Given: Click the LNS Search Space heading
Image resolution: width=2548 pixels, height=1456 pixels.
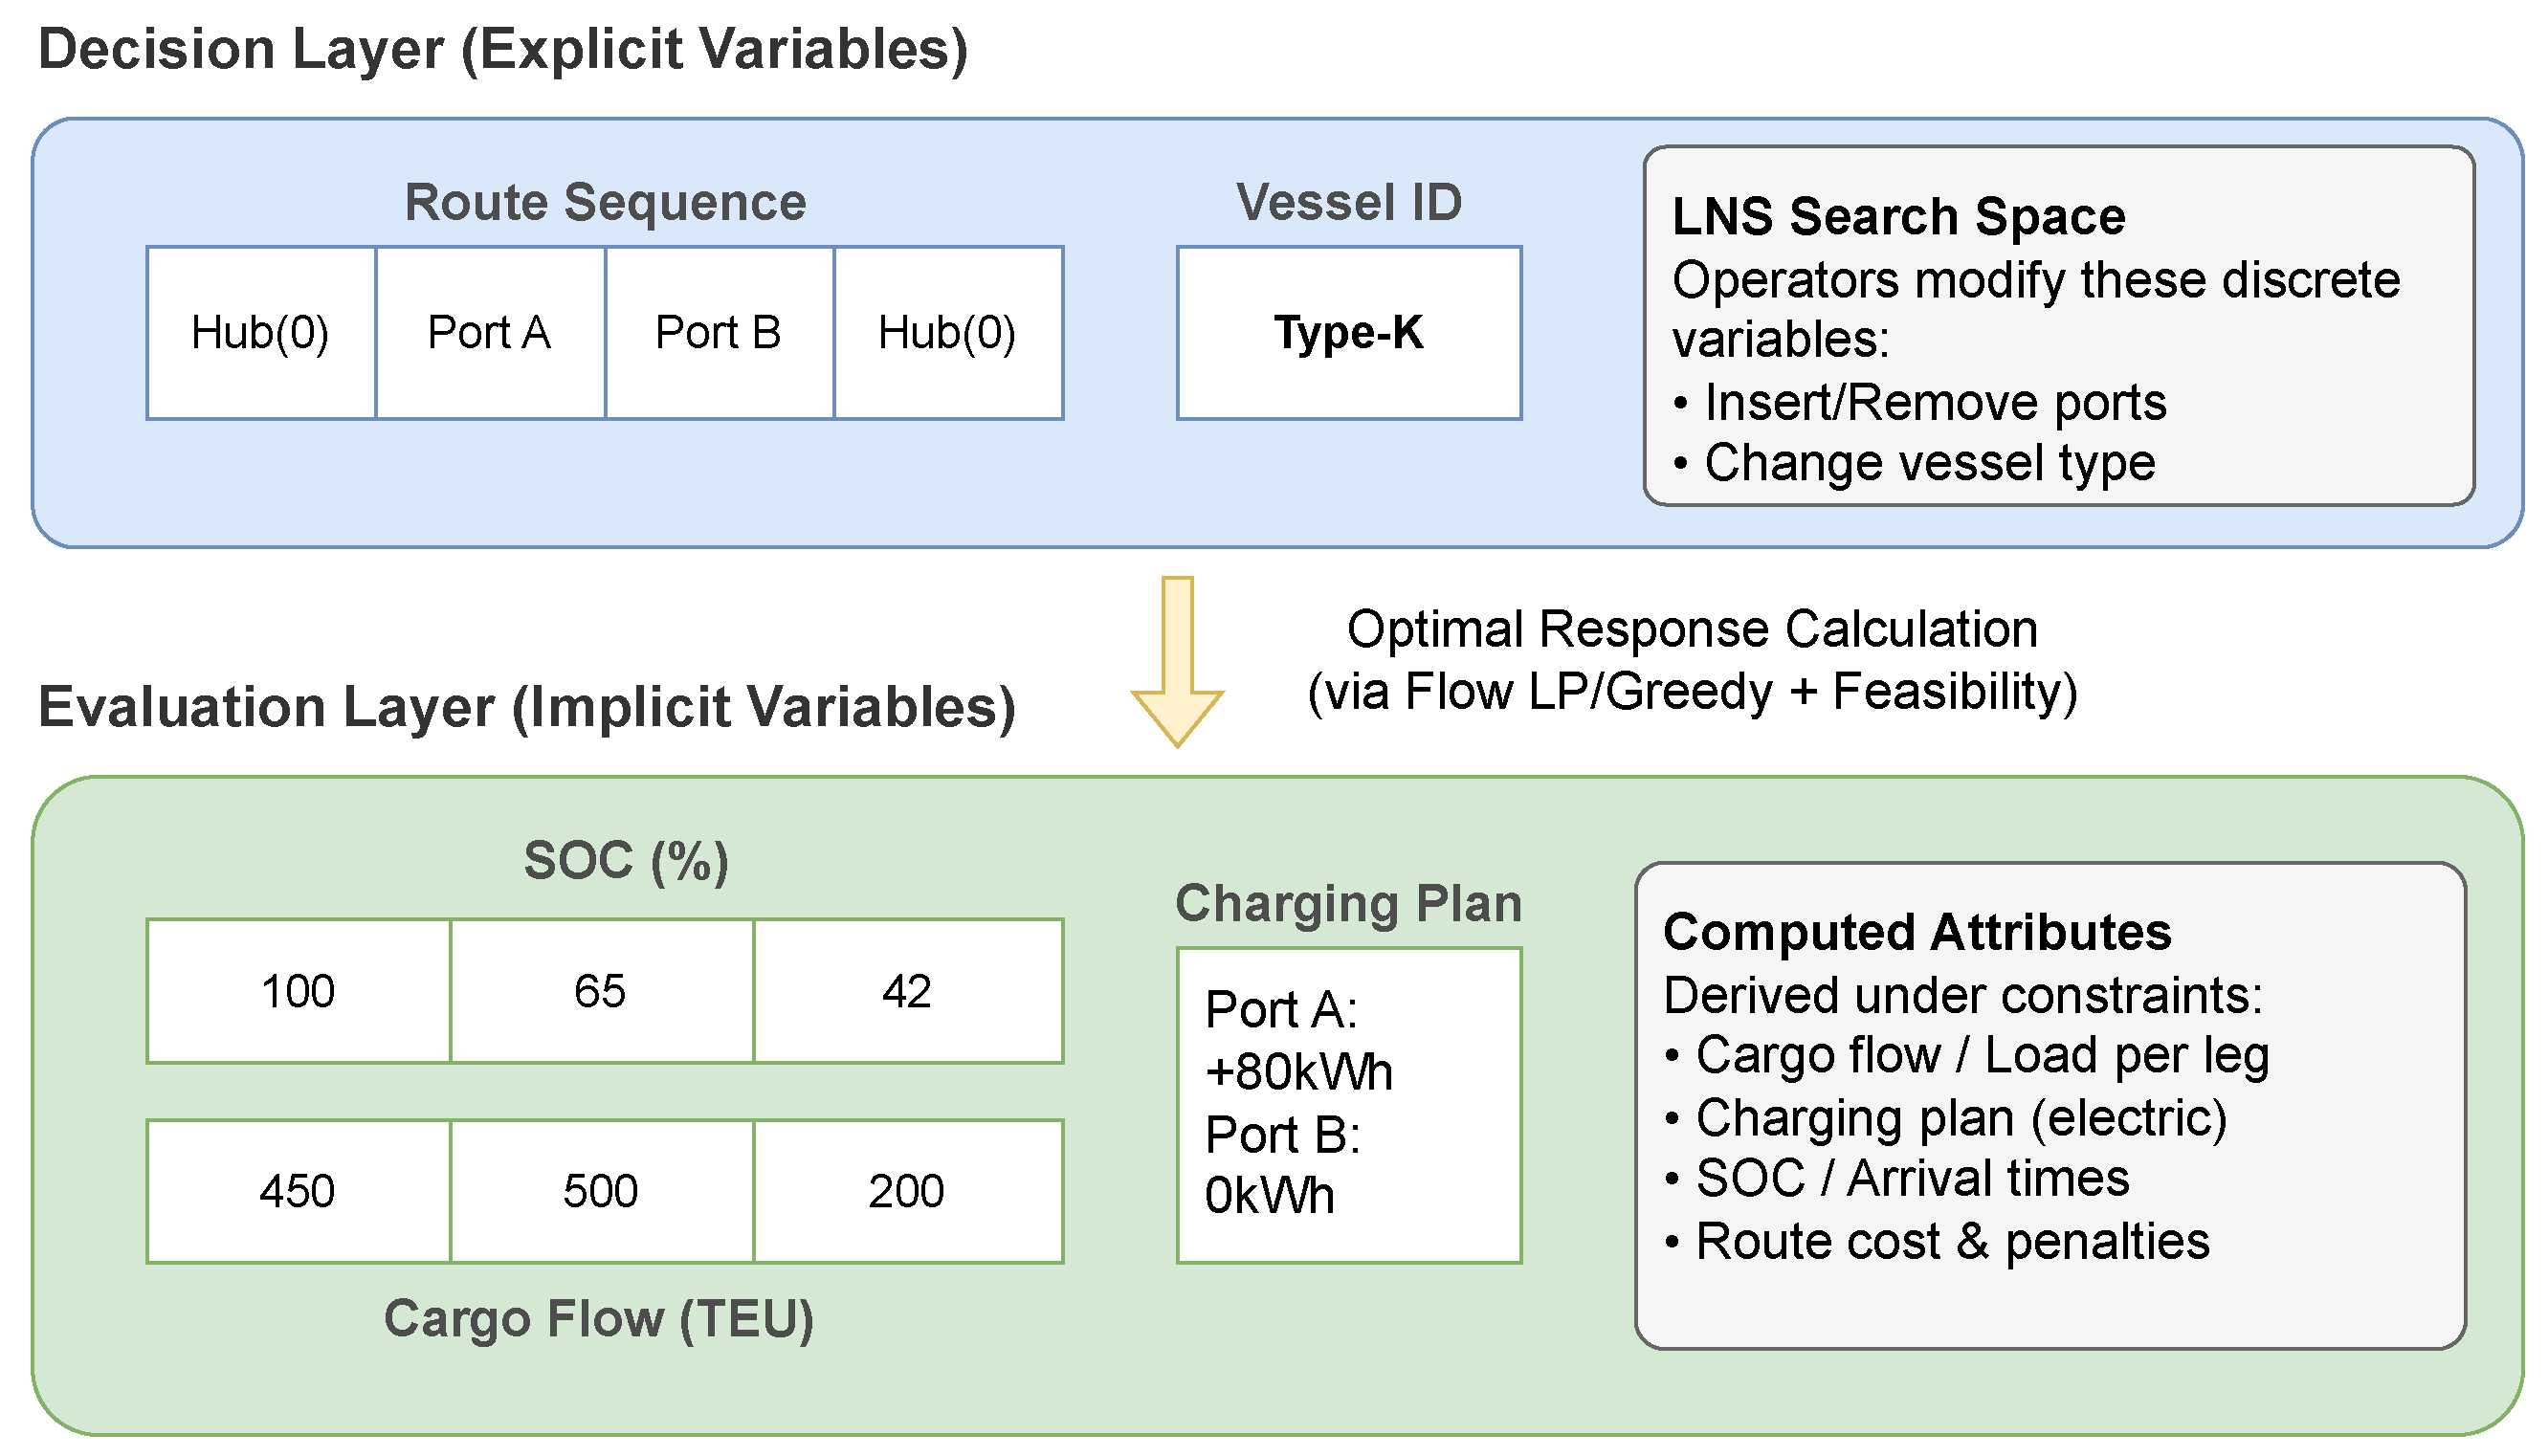Looking at the screenshot, I should pyautogui.click(x=1898, y=217).
